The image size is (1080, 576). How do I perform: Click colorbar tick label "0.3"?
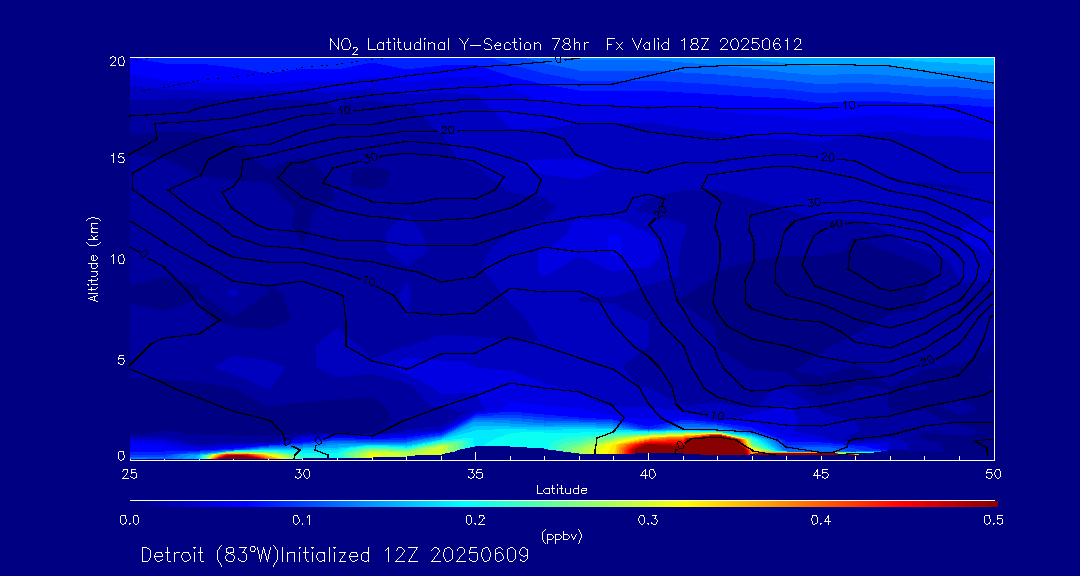(x=648, y=521)
